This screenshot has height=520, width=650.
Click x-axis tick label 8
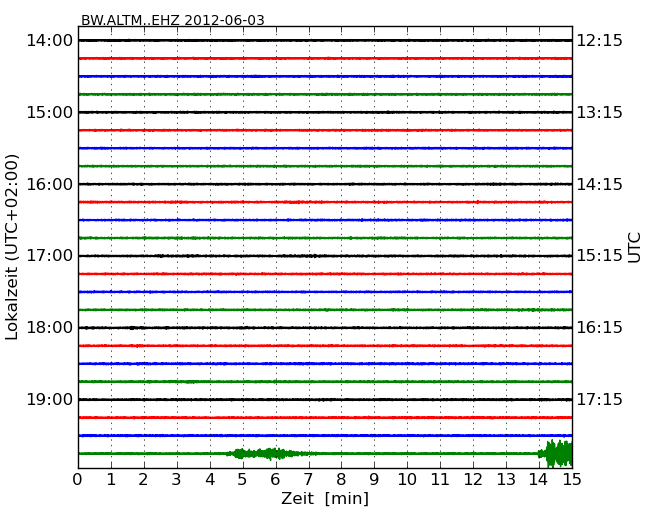click(341, 480)
